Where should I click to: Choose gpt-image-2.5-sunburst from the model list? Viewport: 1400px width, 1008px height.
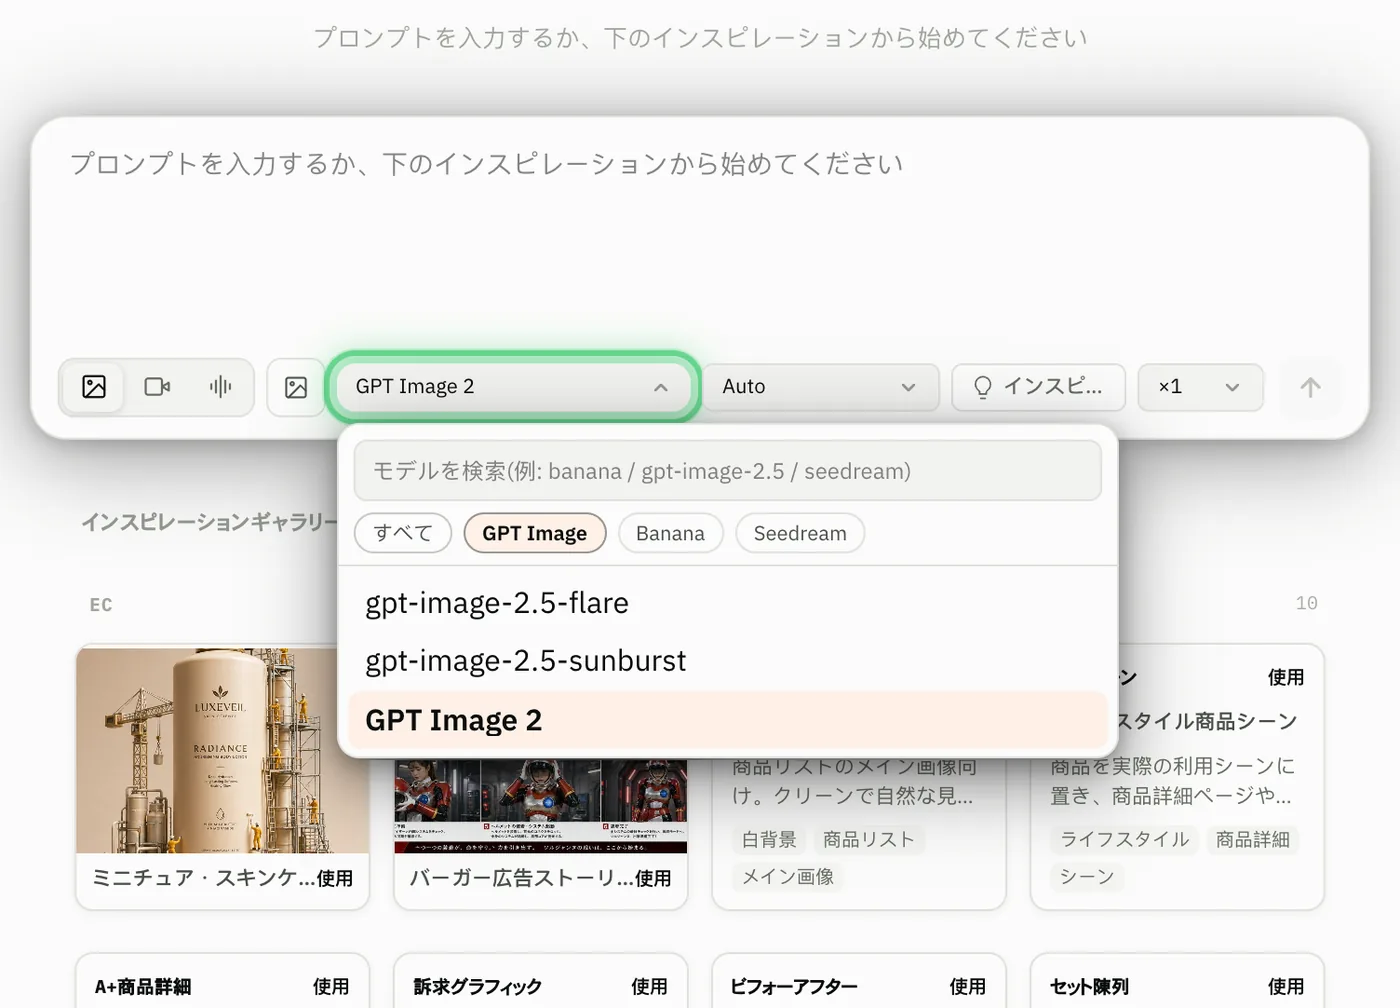[728, 661]
